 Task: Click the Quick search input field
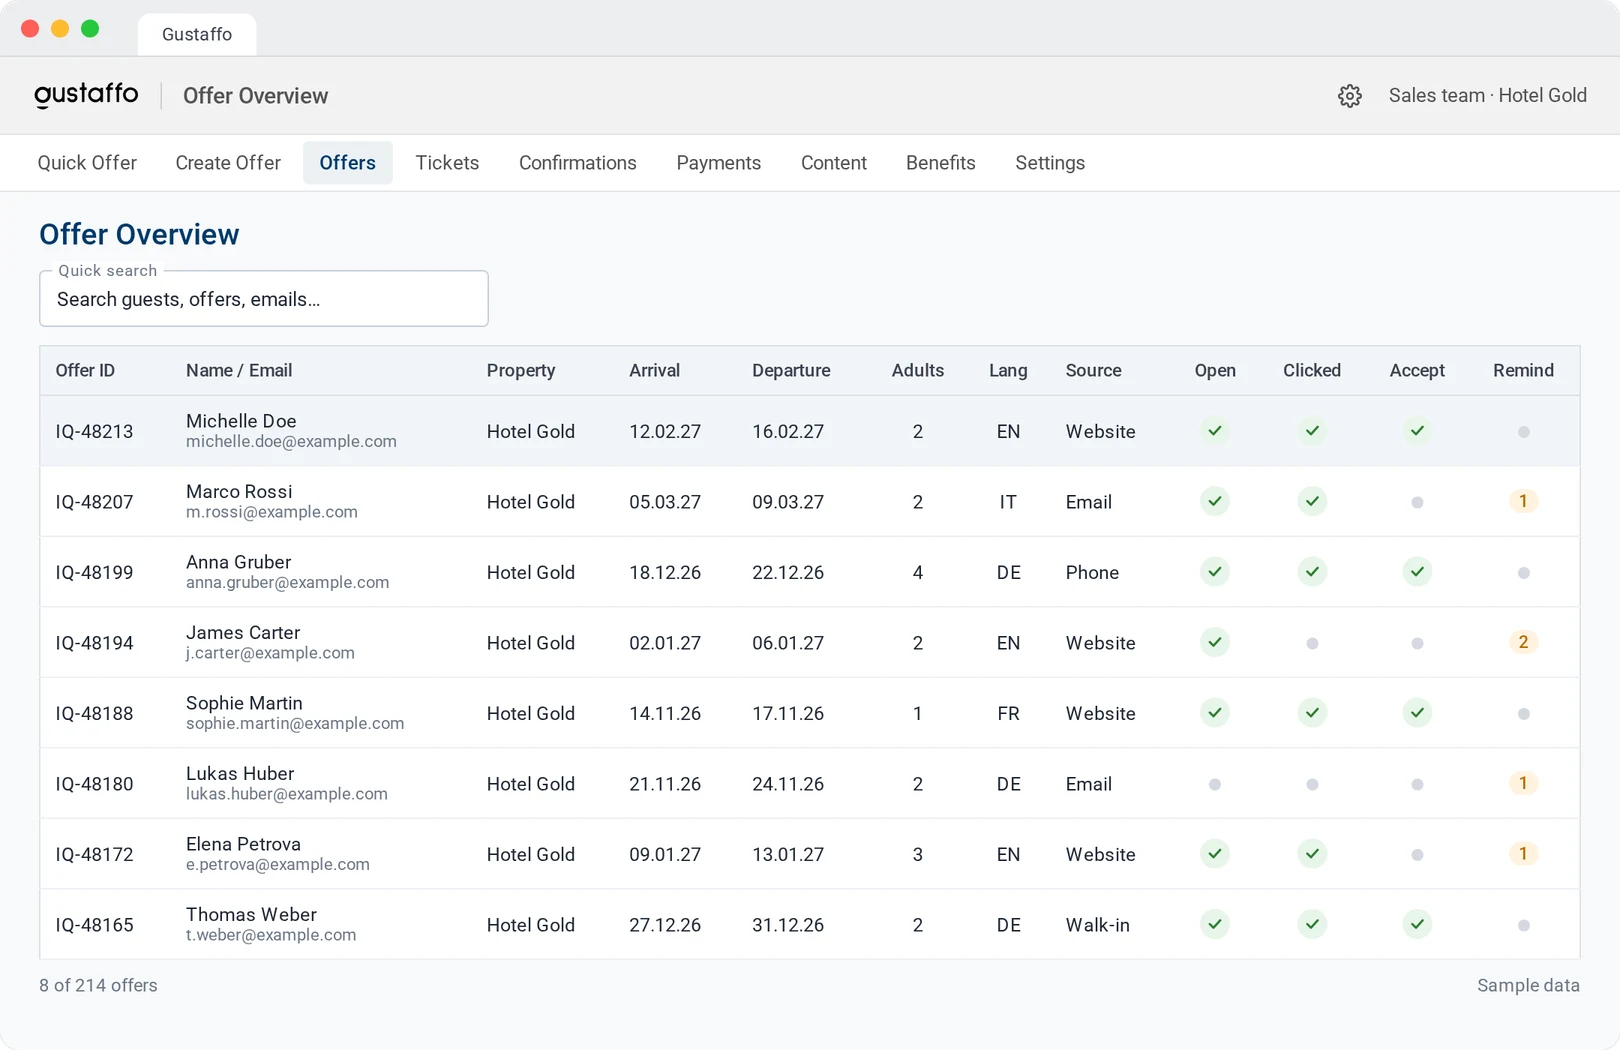[264, 299]
